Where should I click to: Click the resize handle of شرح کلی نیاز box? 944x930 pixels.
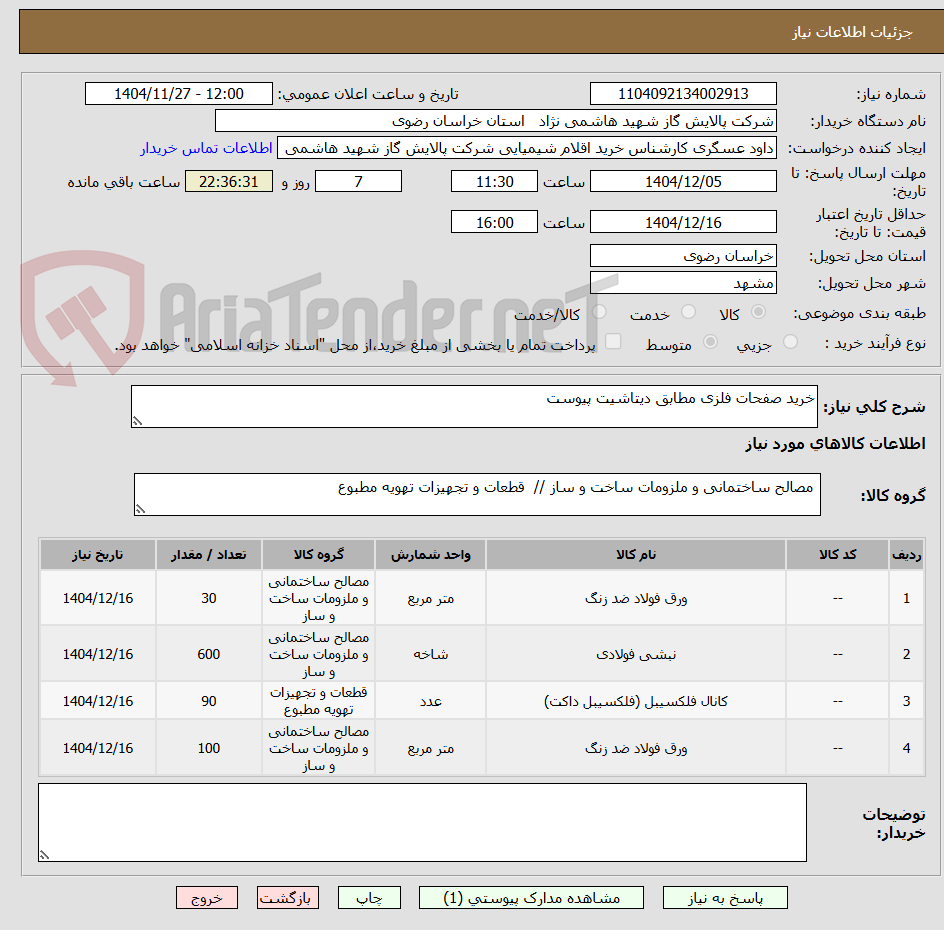[137, 421]
